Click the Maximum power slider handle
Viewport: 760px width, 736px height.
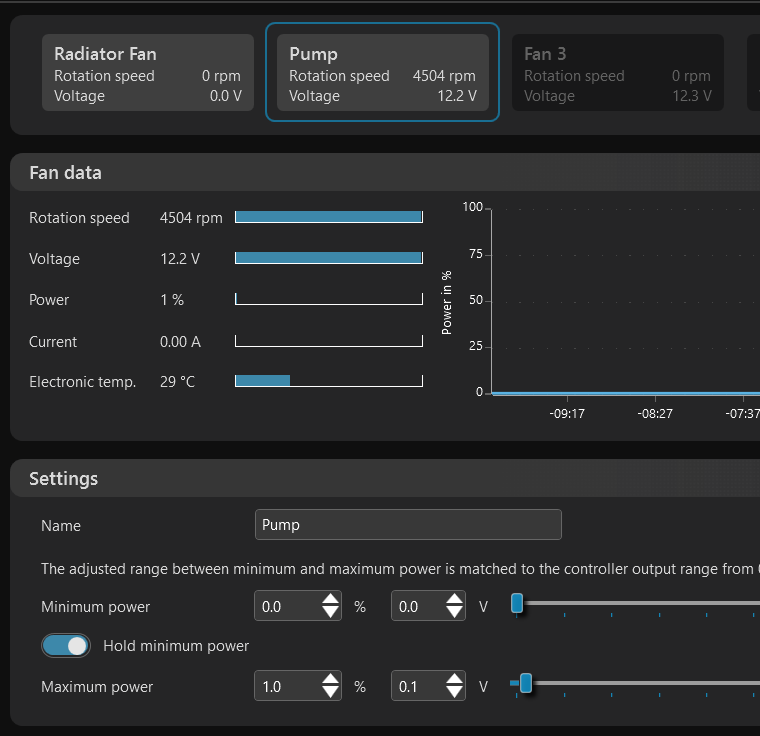(x=525, y=684)
